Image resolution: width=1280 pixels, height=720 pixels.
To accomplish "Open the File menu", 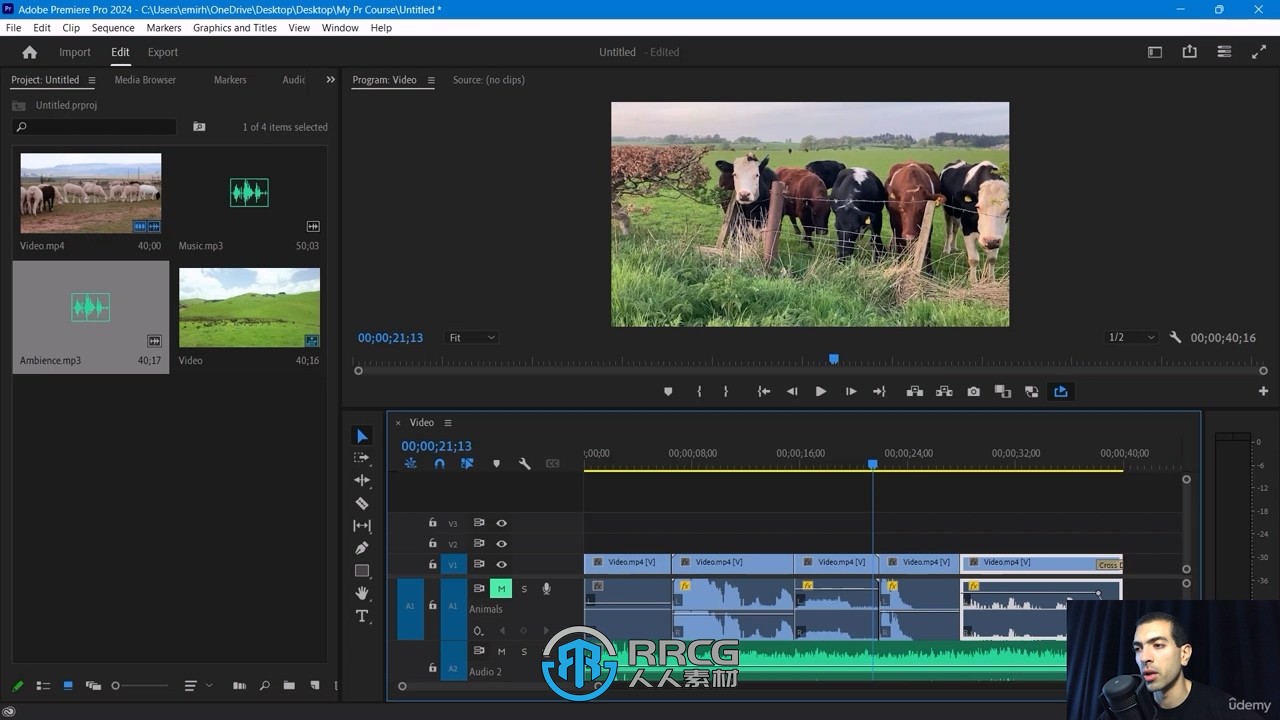I will tap(13, 28).
